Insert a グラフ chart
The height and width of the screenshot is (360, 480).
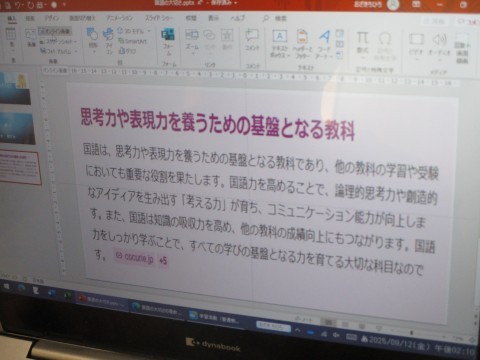(x=127, y=51)
